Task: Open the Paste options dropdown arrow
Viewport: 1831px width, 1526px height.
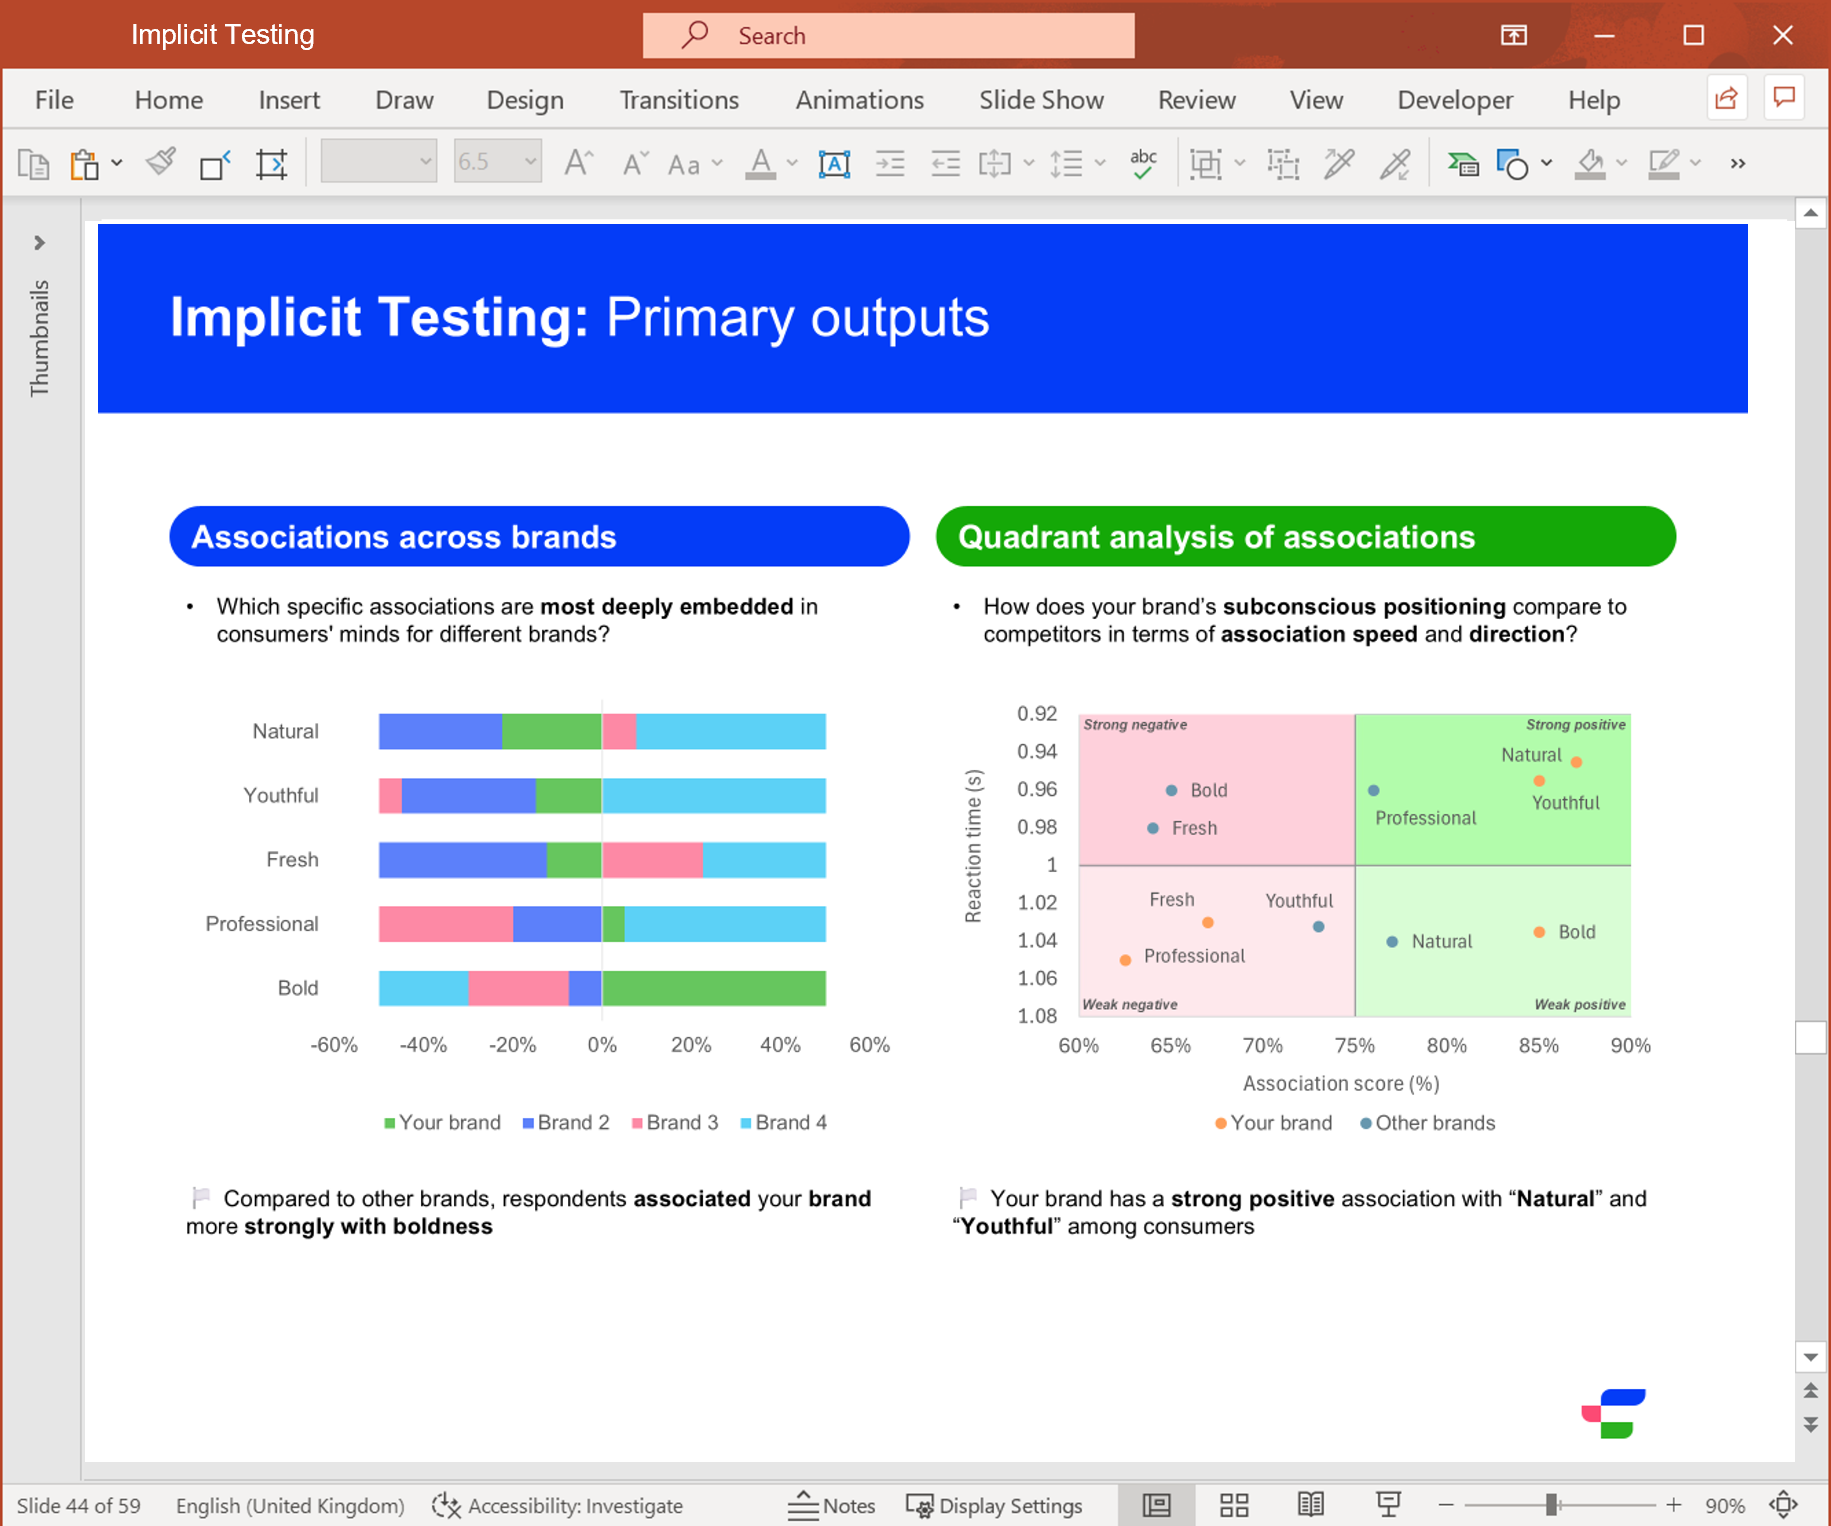Action: [x=117, y=163]
